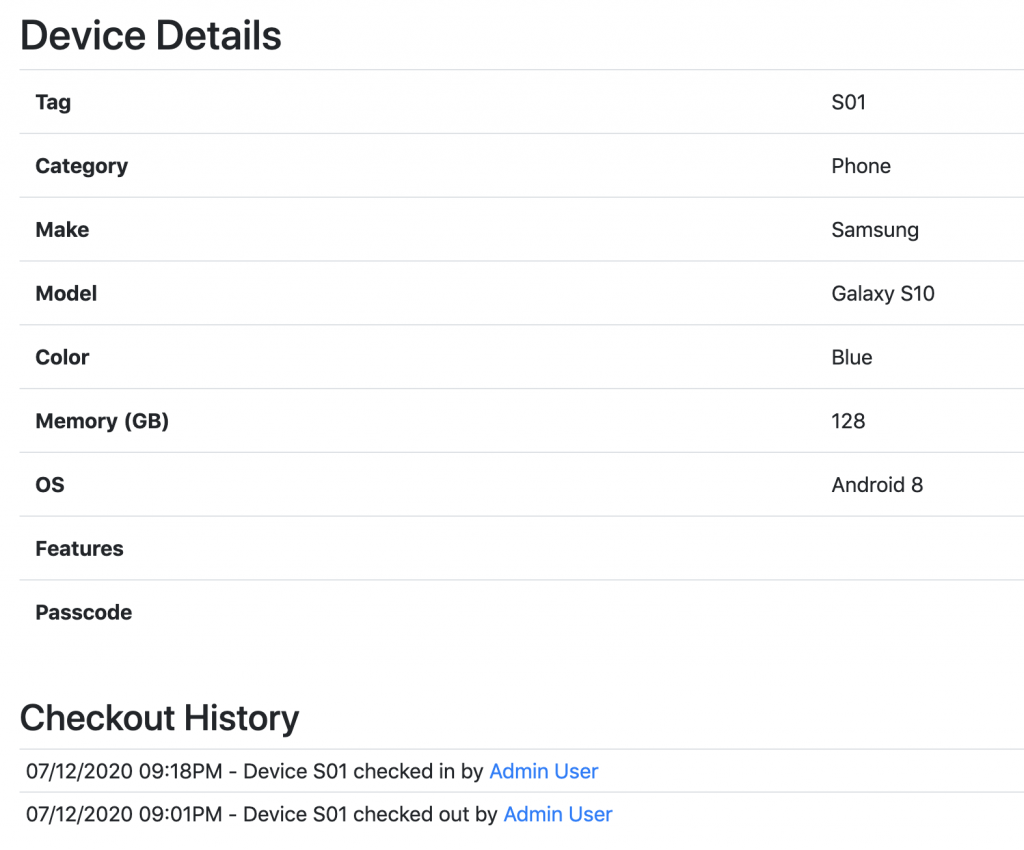
Task: Select the Passcode row label
Action: [83, 613]
